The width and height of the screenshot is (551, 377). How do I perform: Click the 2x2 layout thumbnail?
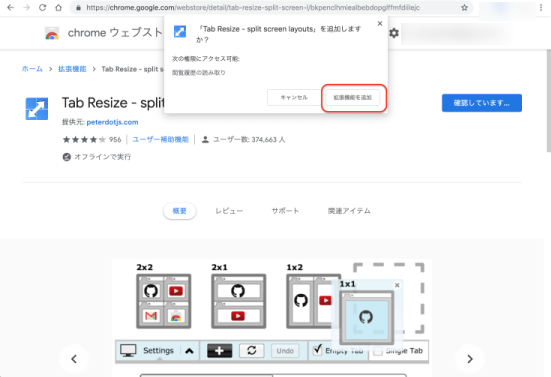(164, 301)
